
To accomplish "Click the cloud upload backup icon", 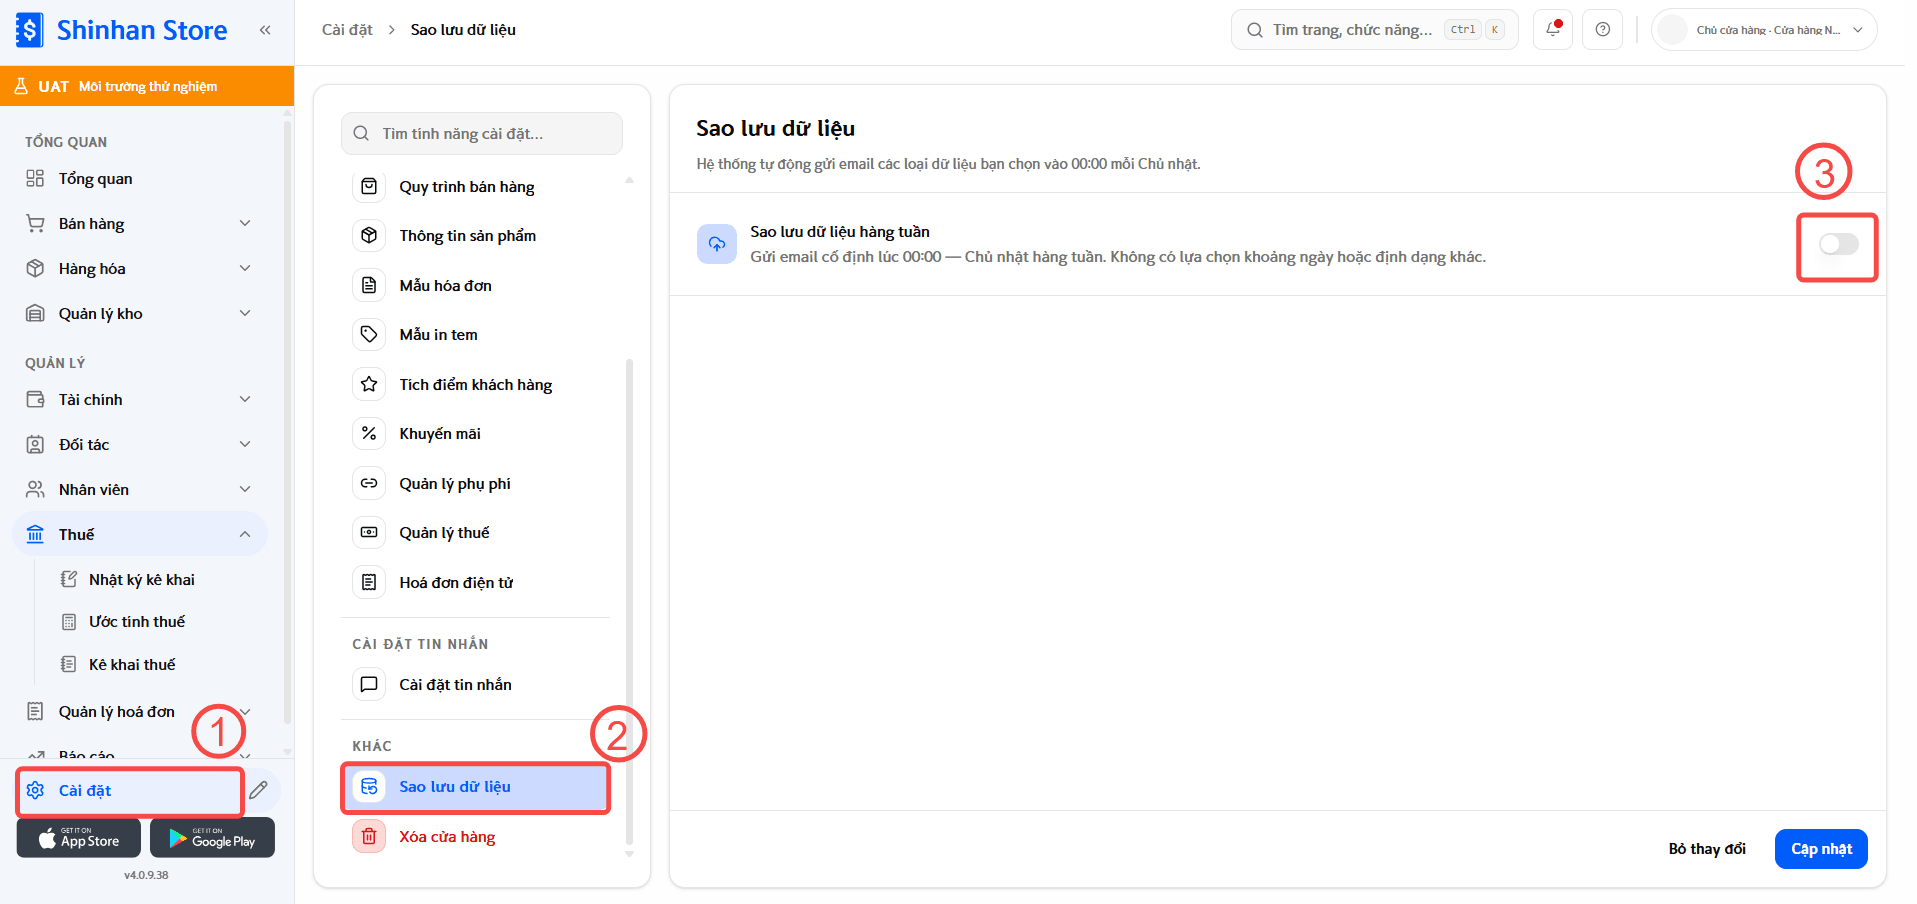I will coord(717,244).
